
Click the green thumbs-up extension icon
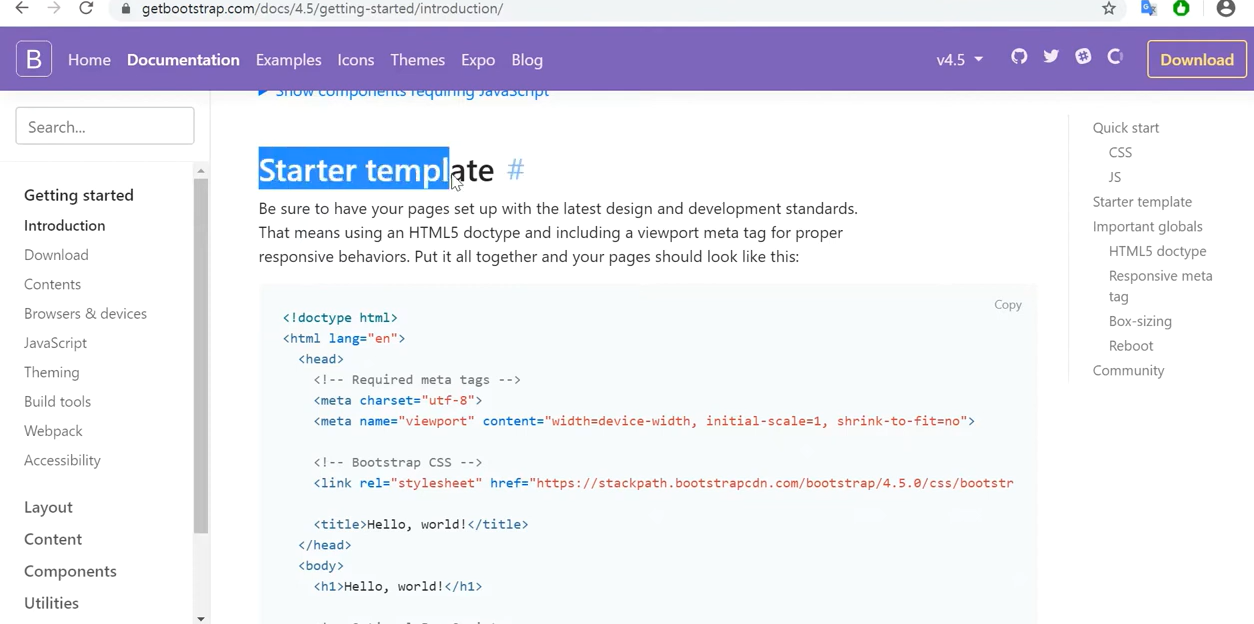click(x=1181, y=9)
